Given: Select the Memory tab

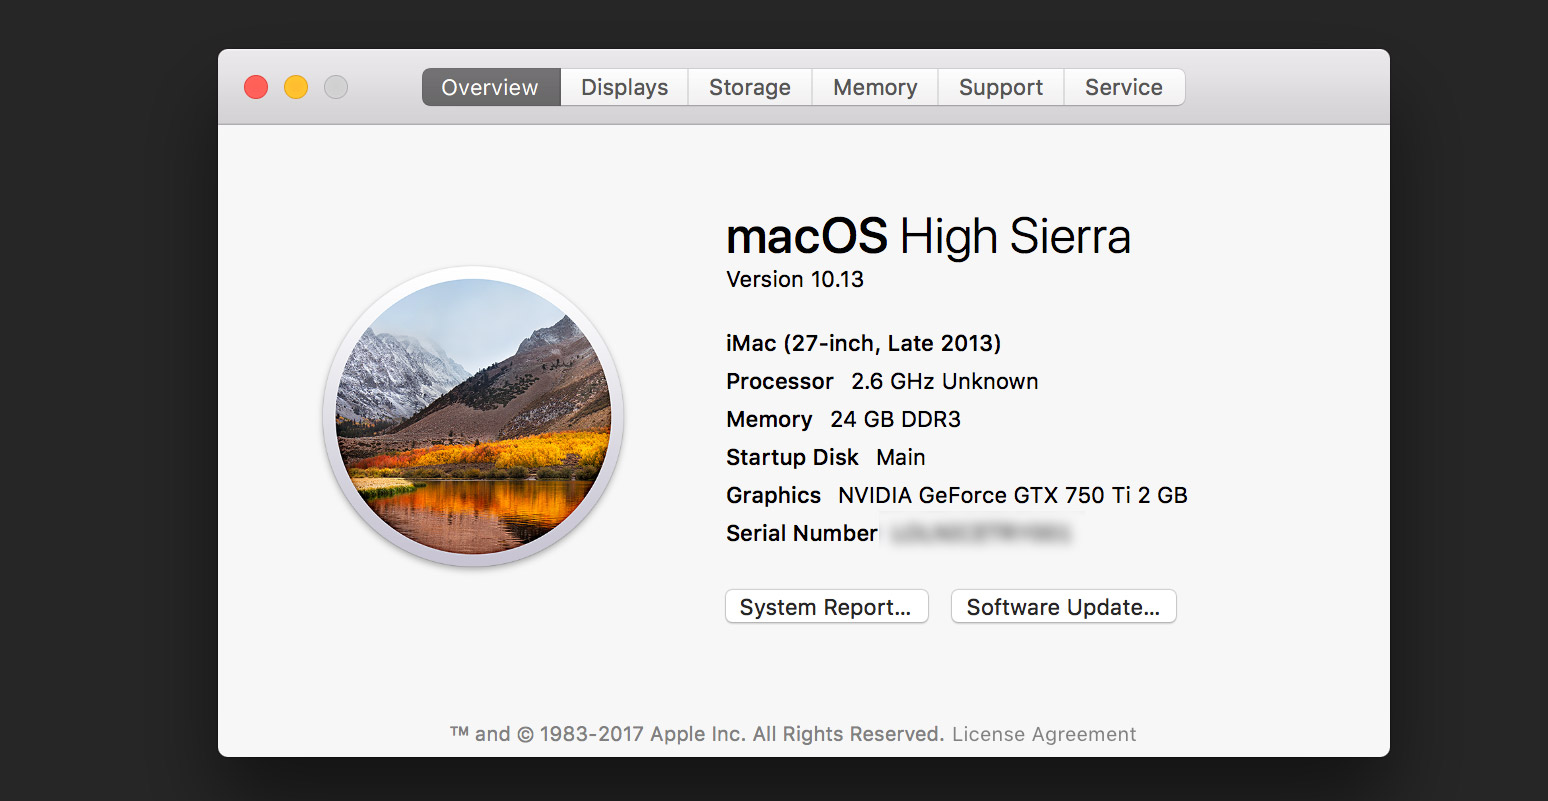Looking at the screenshot, I should coord(875,87).
